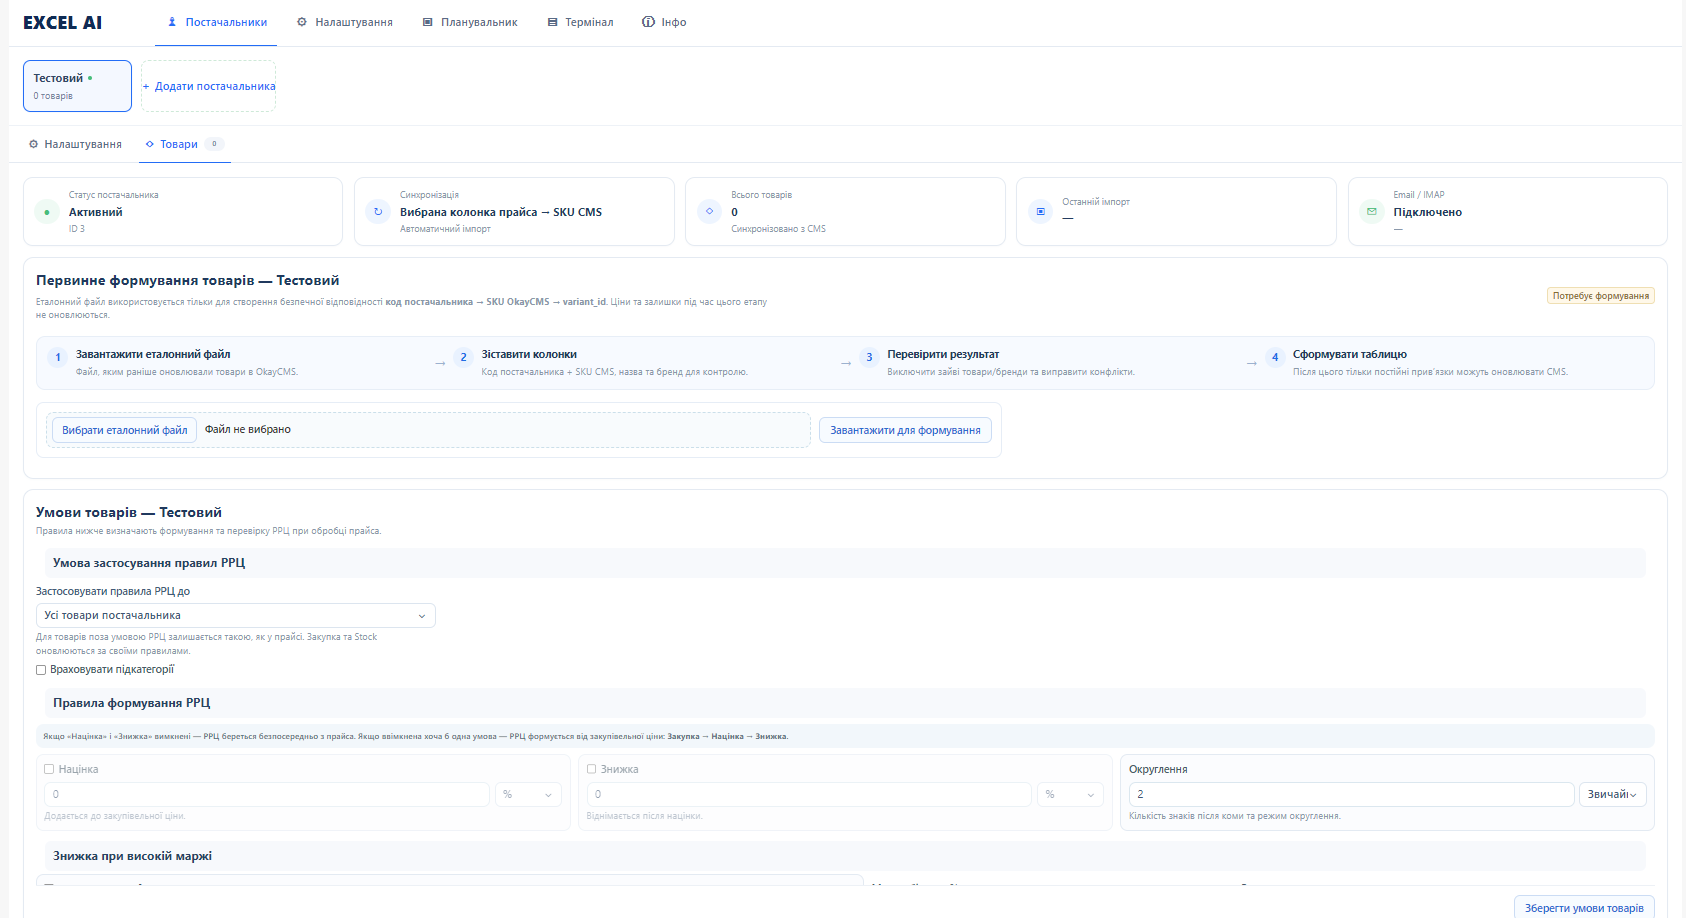The image size is (1686, 918).
Task: Open the Звичайне rounding mode dropdown
Action: (x=1612, y=794)
